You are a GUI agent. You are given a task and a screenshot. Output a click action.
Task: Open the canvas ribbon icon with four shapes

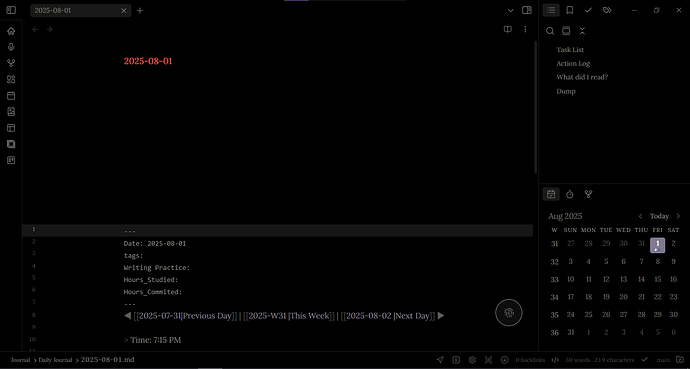11,79
